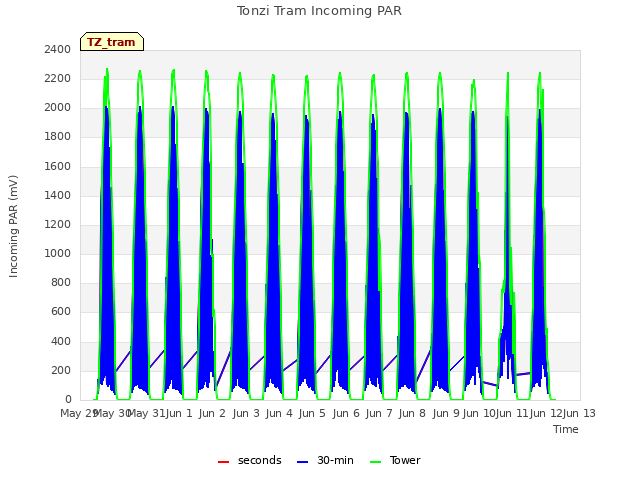
Task: Click the Jun 6 x-axis date label
Action: [346, 413]
